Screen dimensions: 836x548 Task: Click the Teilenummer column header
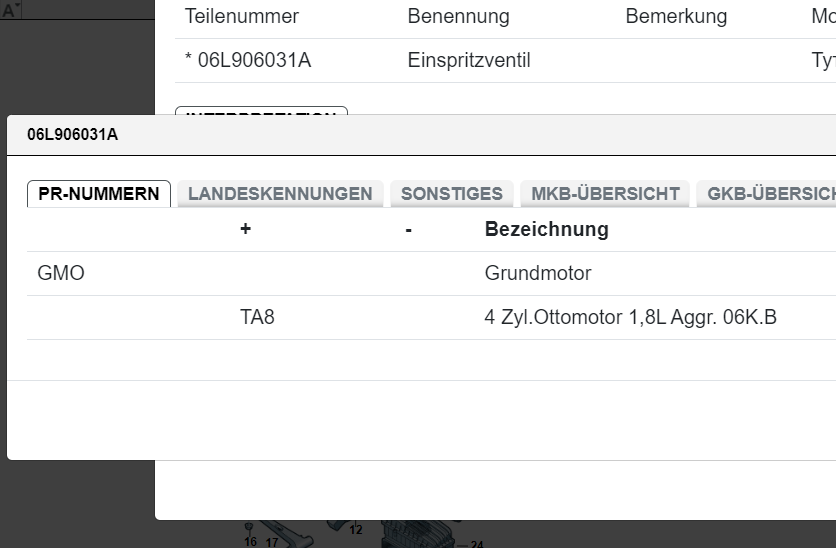pyautogui.click(x=242, y=17)
